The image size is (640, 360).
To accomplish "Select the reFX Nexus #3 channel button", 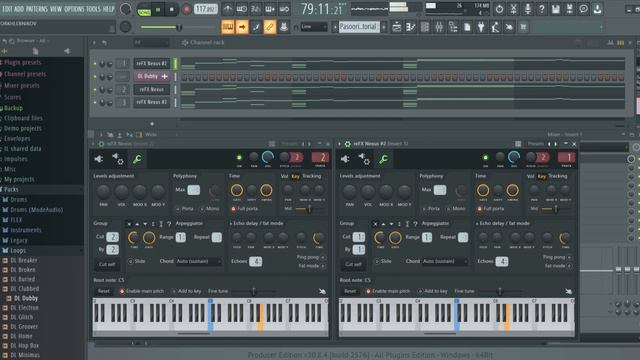I will click(151, 102).
